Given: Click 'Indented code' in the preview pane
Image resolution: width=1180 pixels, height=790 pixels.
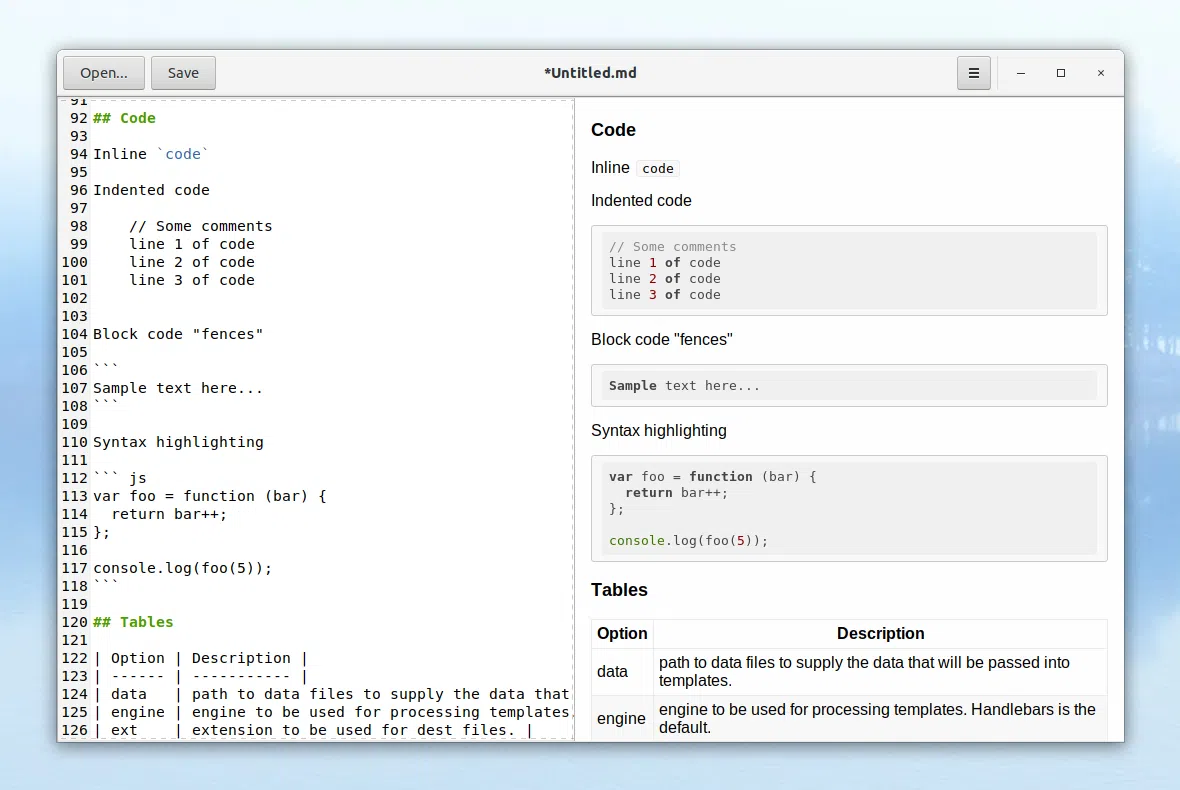Looking at the screenshot, I should tap(641, 201).
